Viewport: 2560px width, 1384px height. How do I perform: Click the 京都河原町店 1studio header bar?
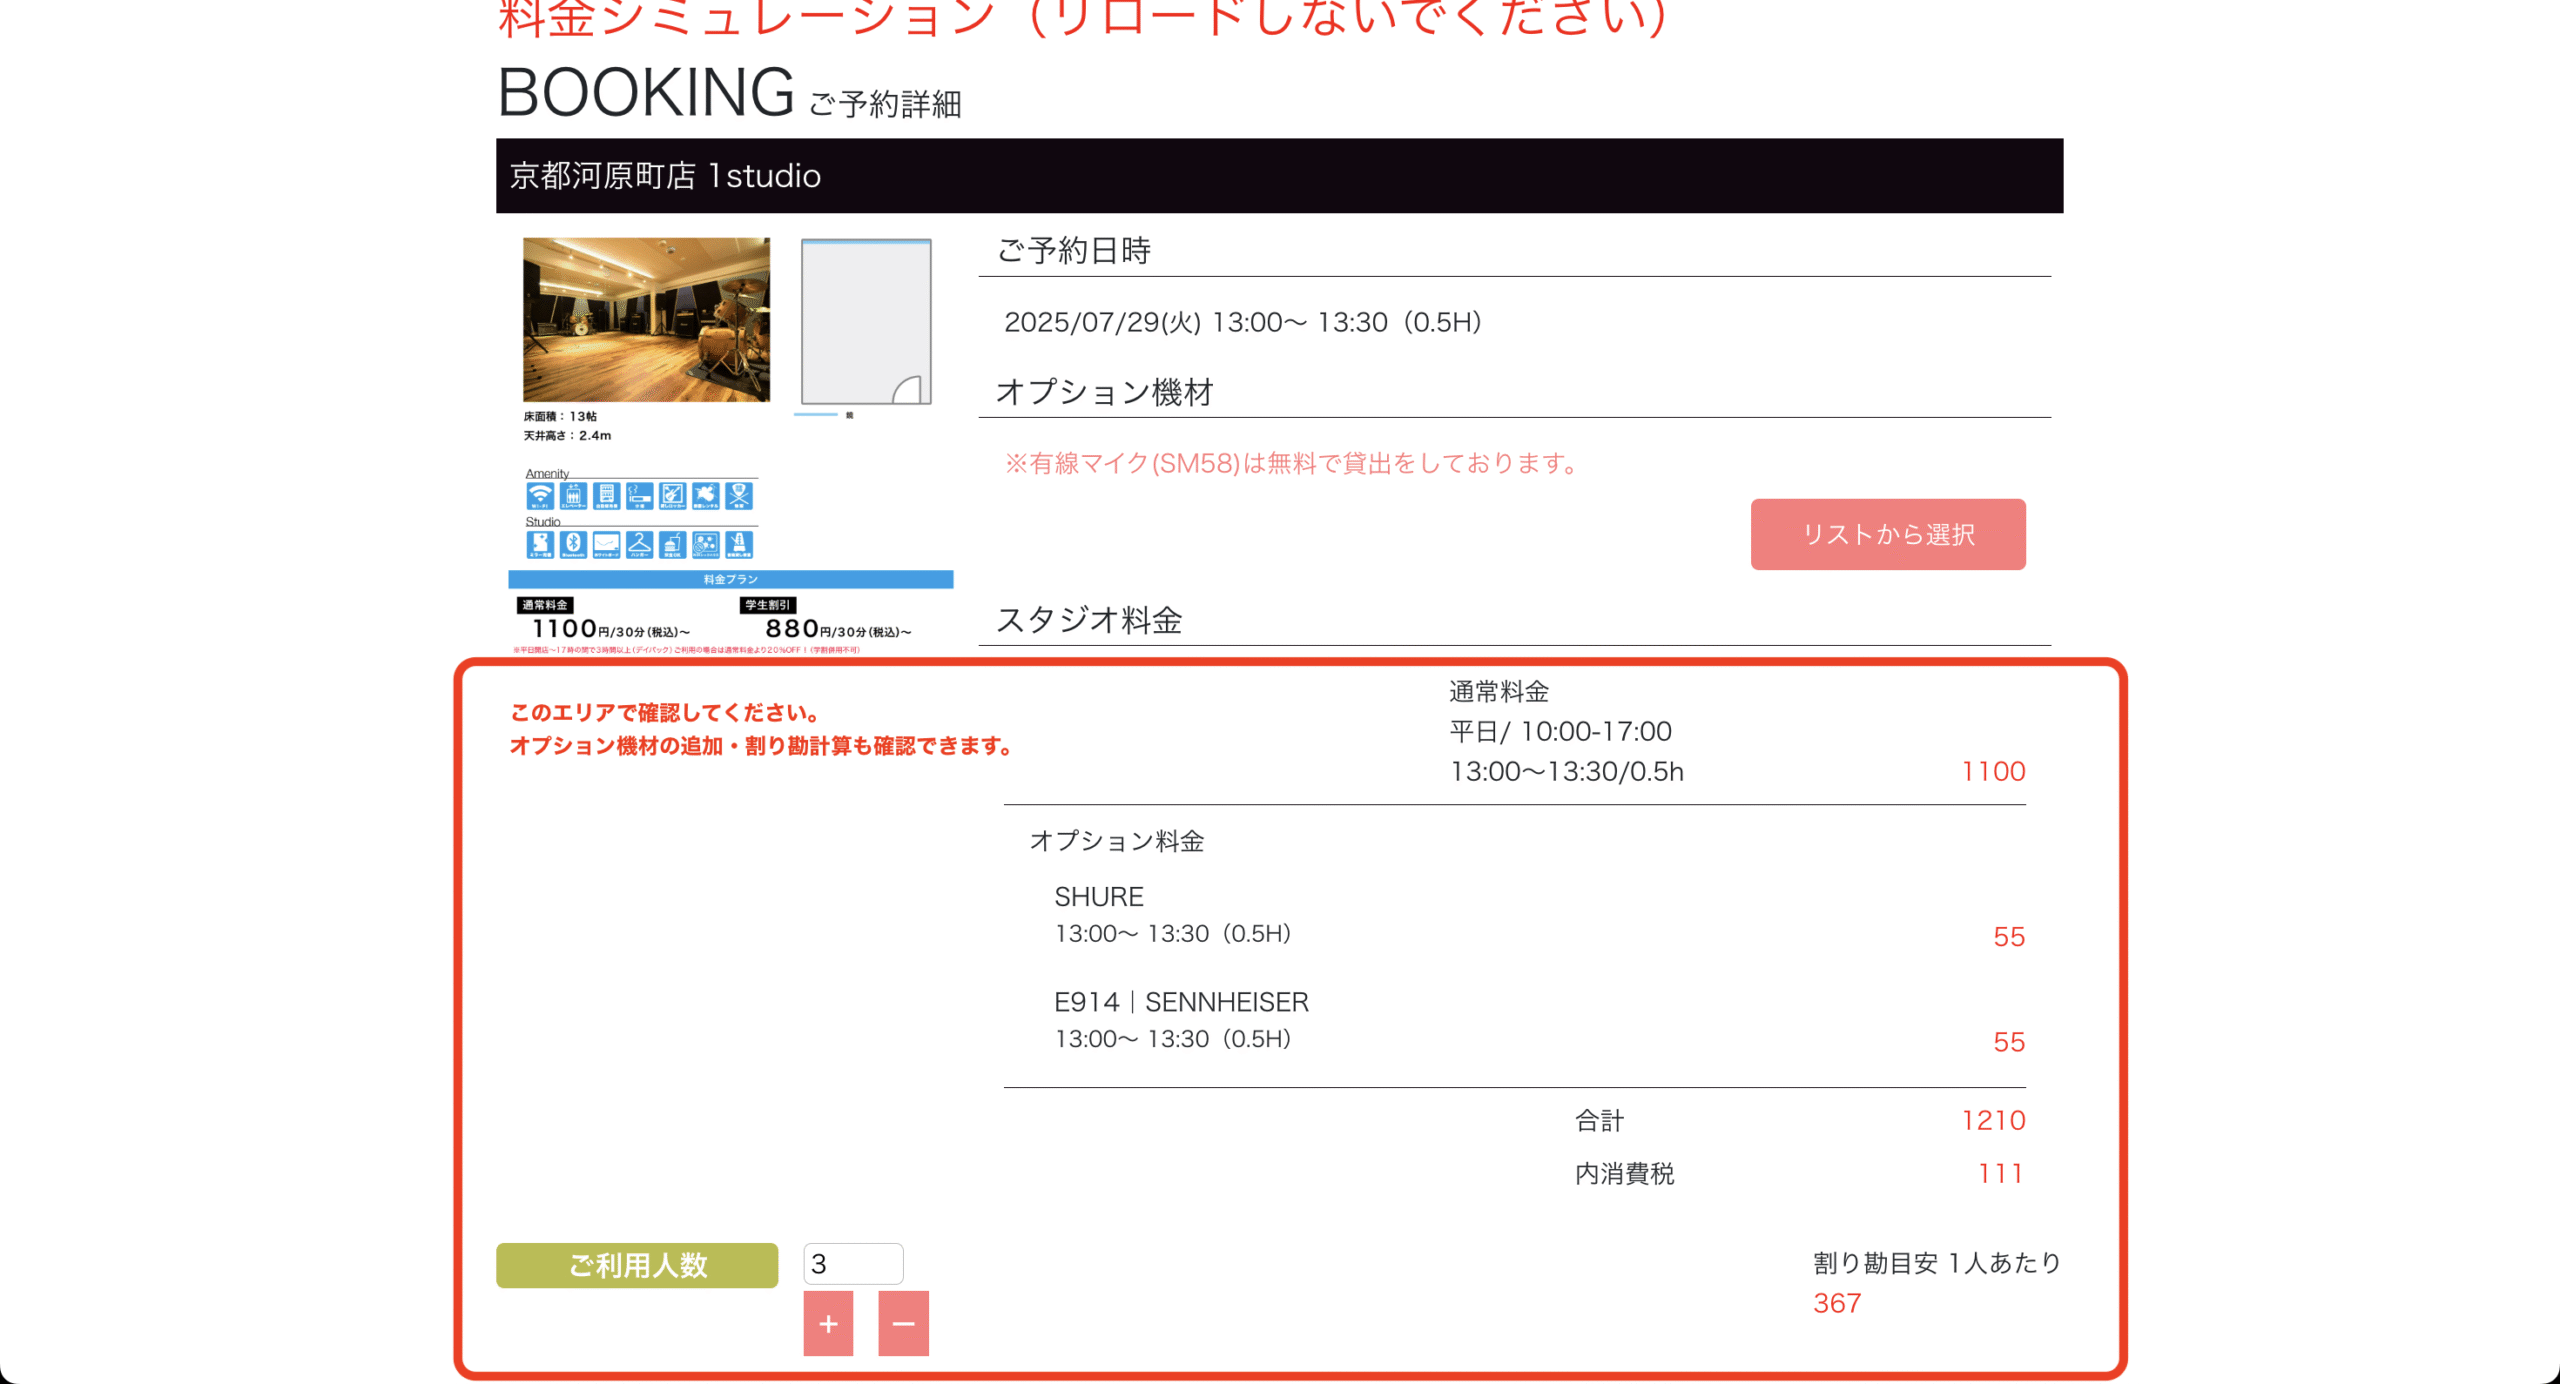coord(1279,176)
